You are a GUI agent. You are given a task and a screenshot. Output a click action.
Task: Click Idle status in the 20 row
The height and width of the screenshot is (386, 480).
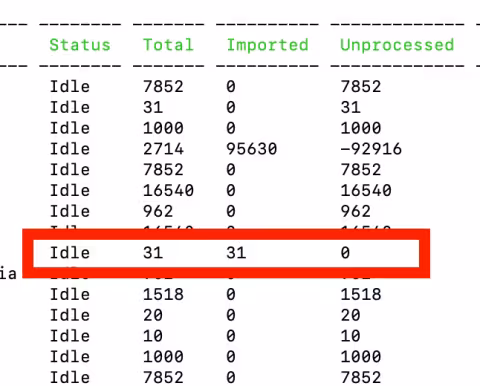70,315
